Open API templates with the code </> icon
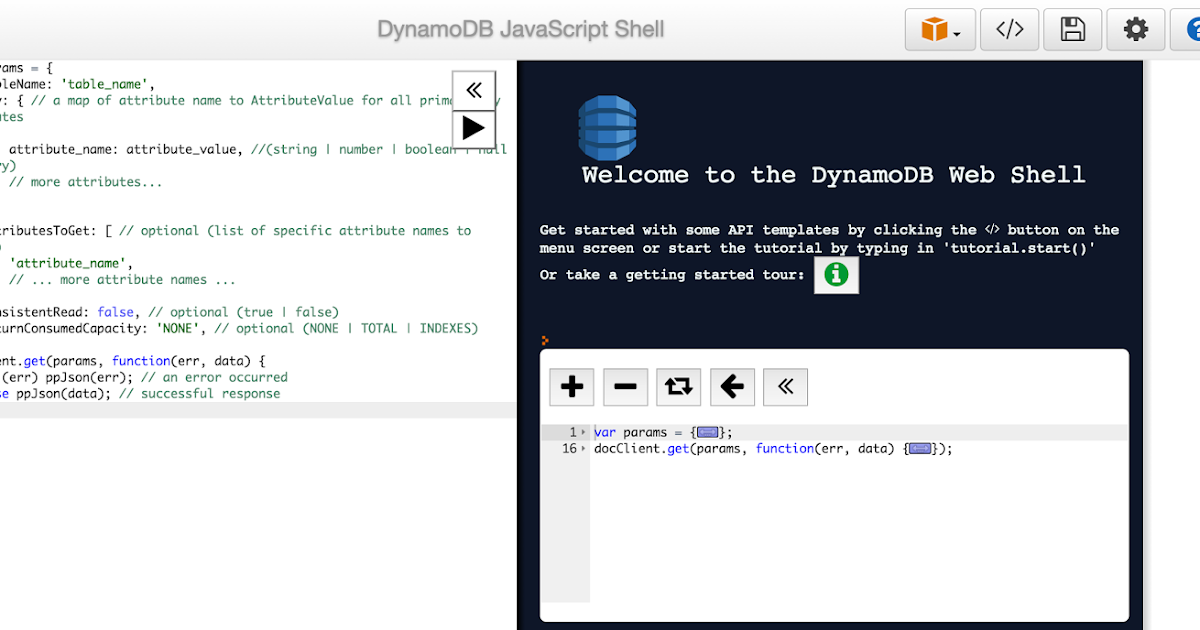The height and width of the screenshot is (630, 1200). pos(1009,29)
